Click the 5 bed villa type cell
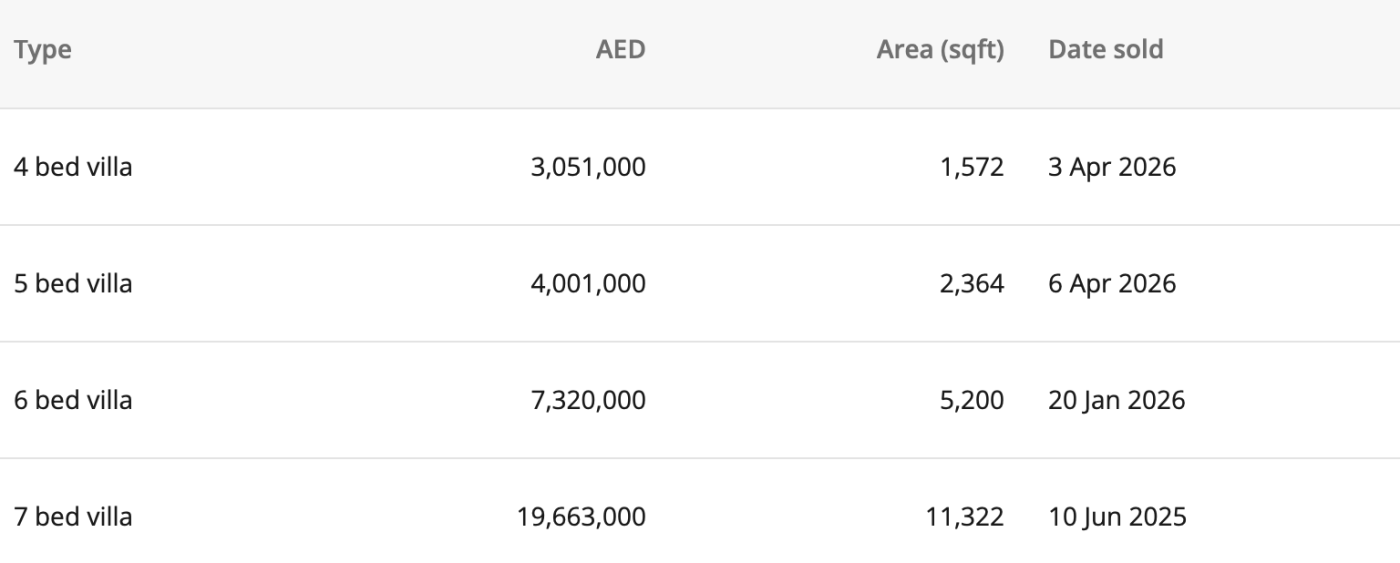Image resolution: width=1400 pixels, height=563 pixels. tap(73, 284)
